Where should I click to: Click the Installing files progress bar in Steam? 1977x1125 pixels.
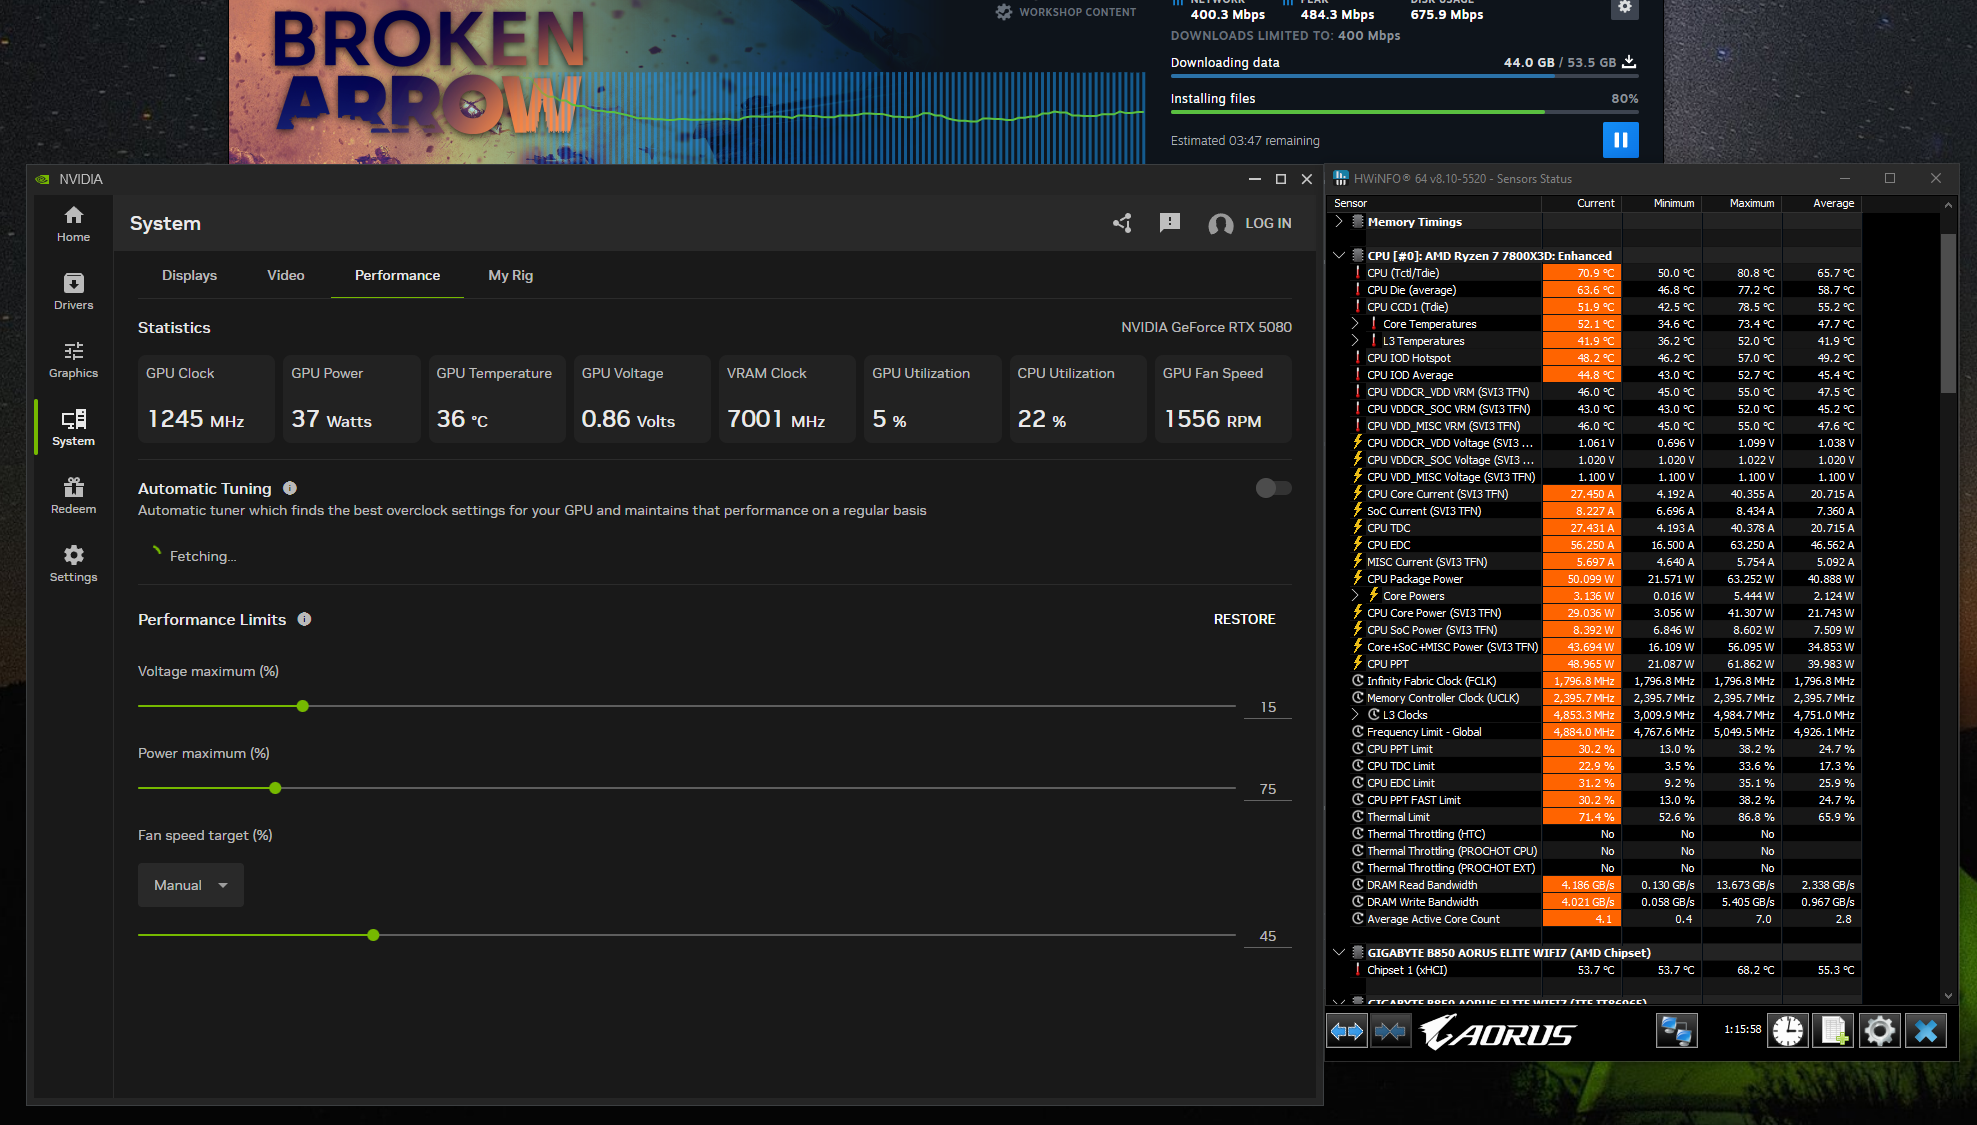pos(1404,112)
